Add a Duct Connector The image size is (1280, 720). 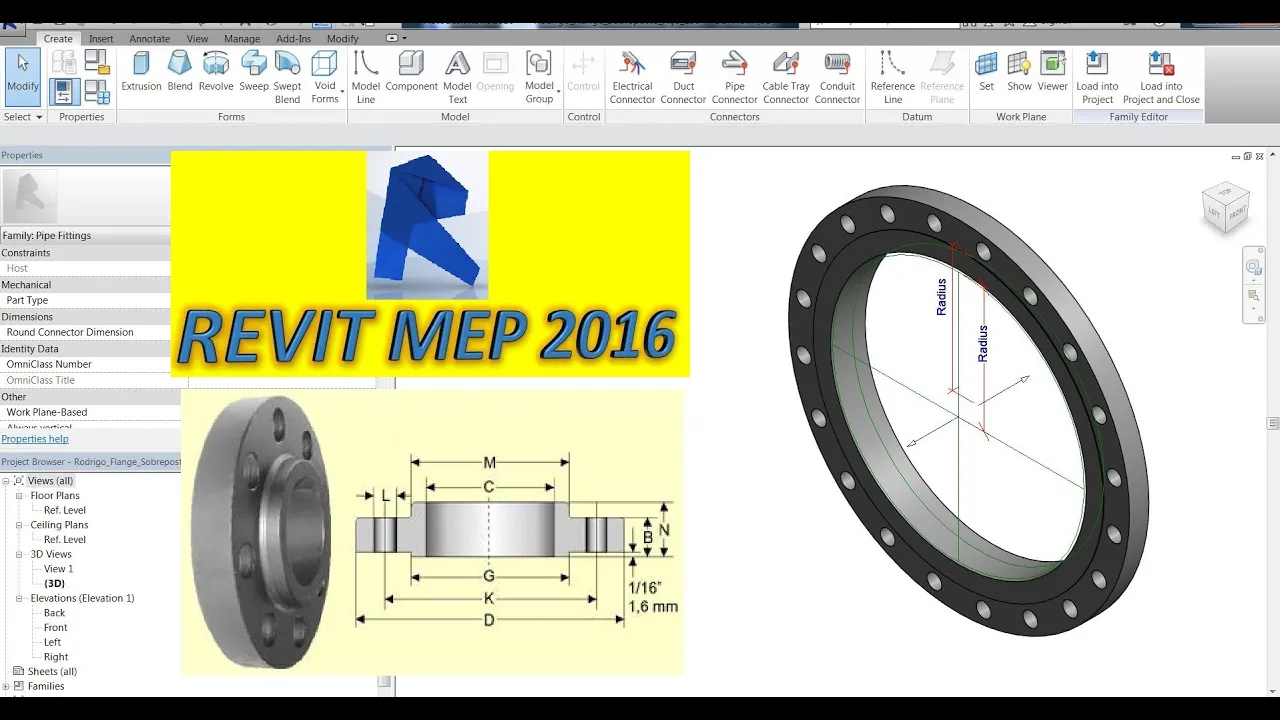coord(683,78)
